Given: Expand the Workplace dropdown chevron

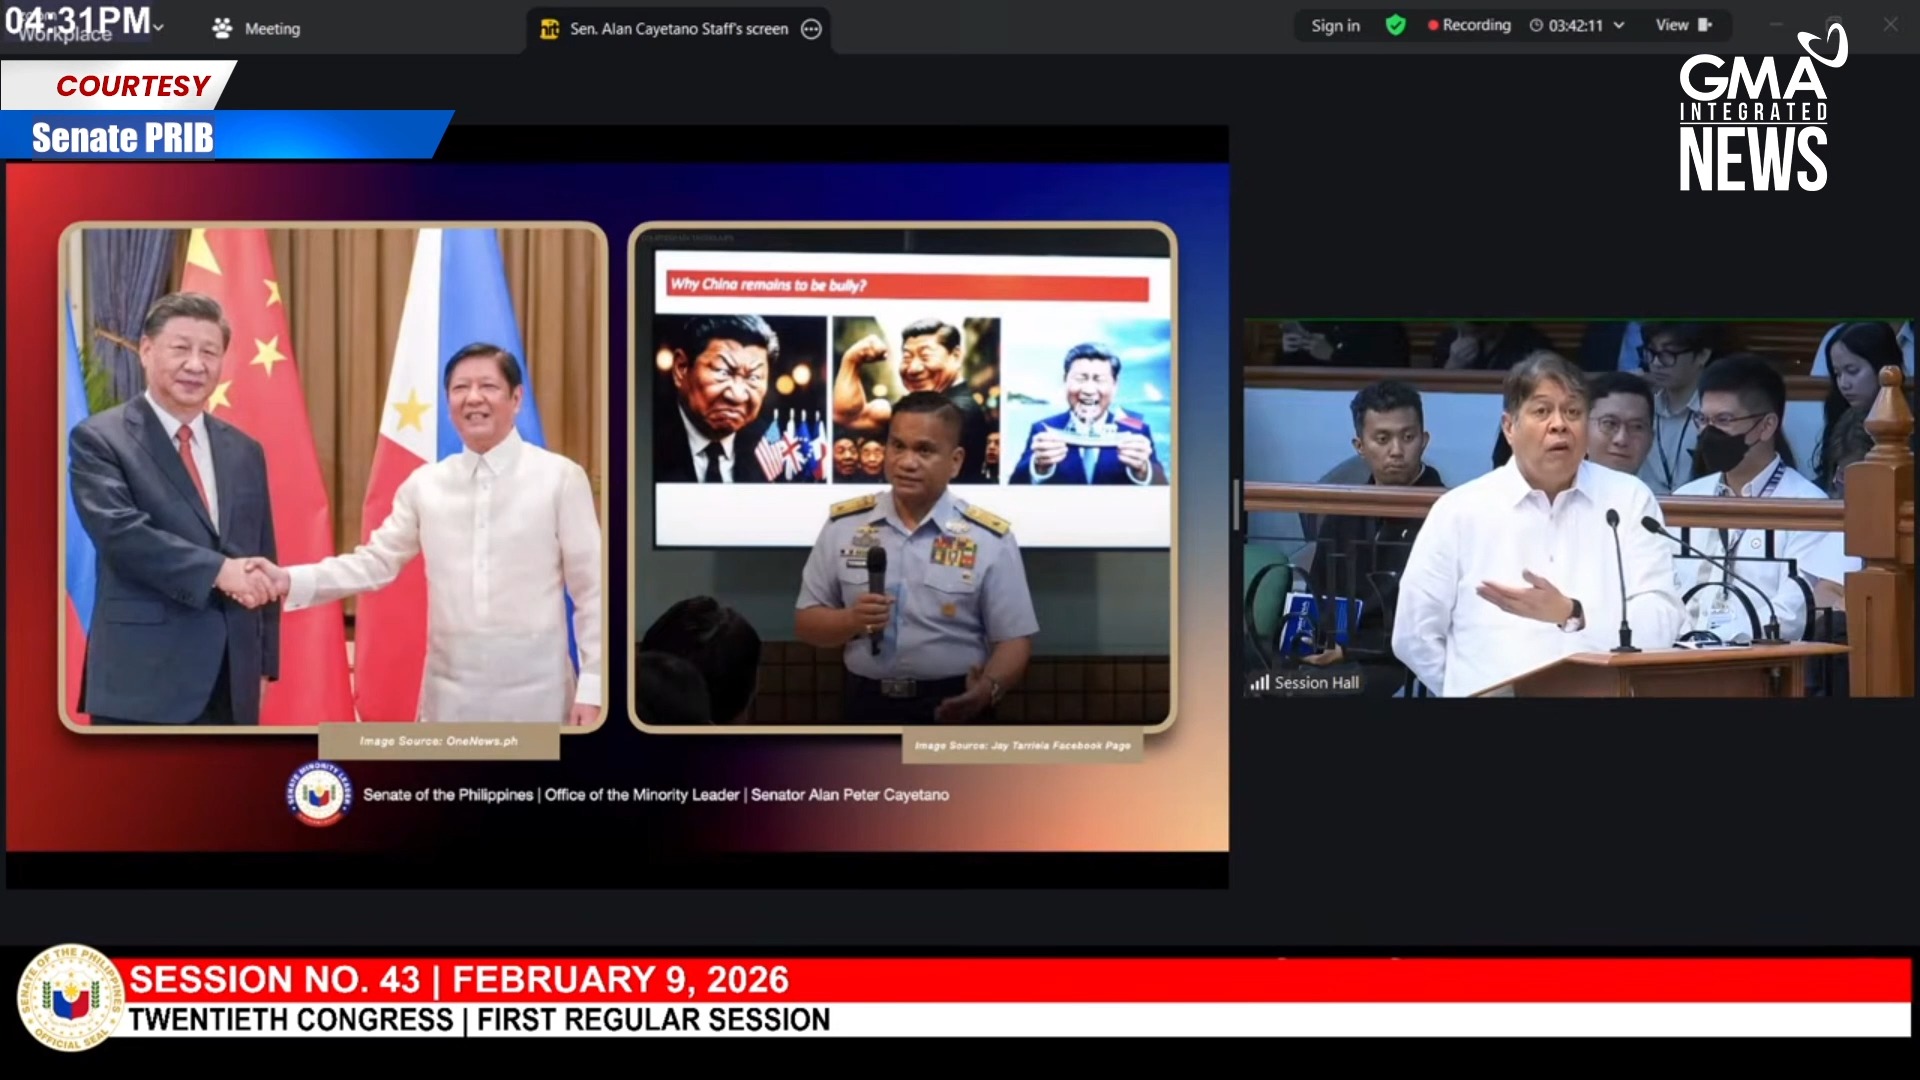Looking at the screenshot, I should tap(158, 27).
